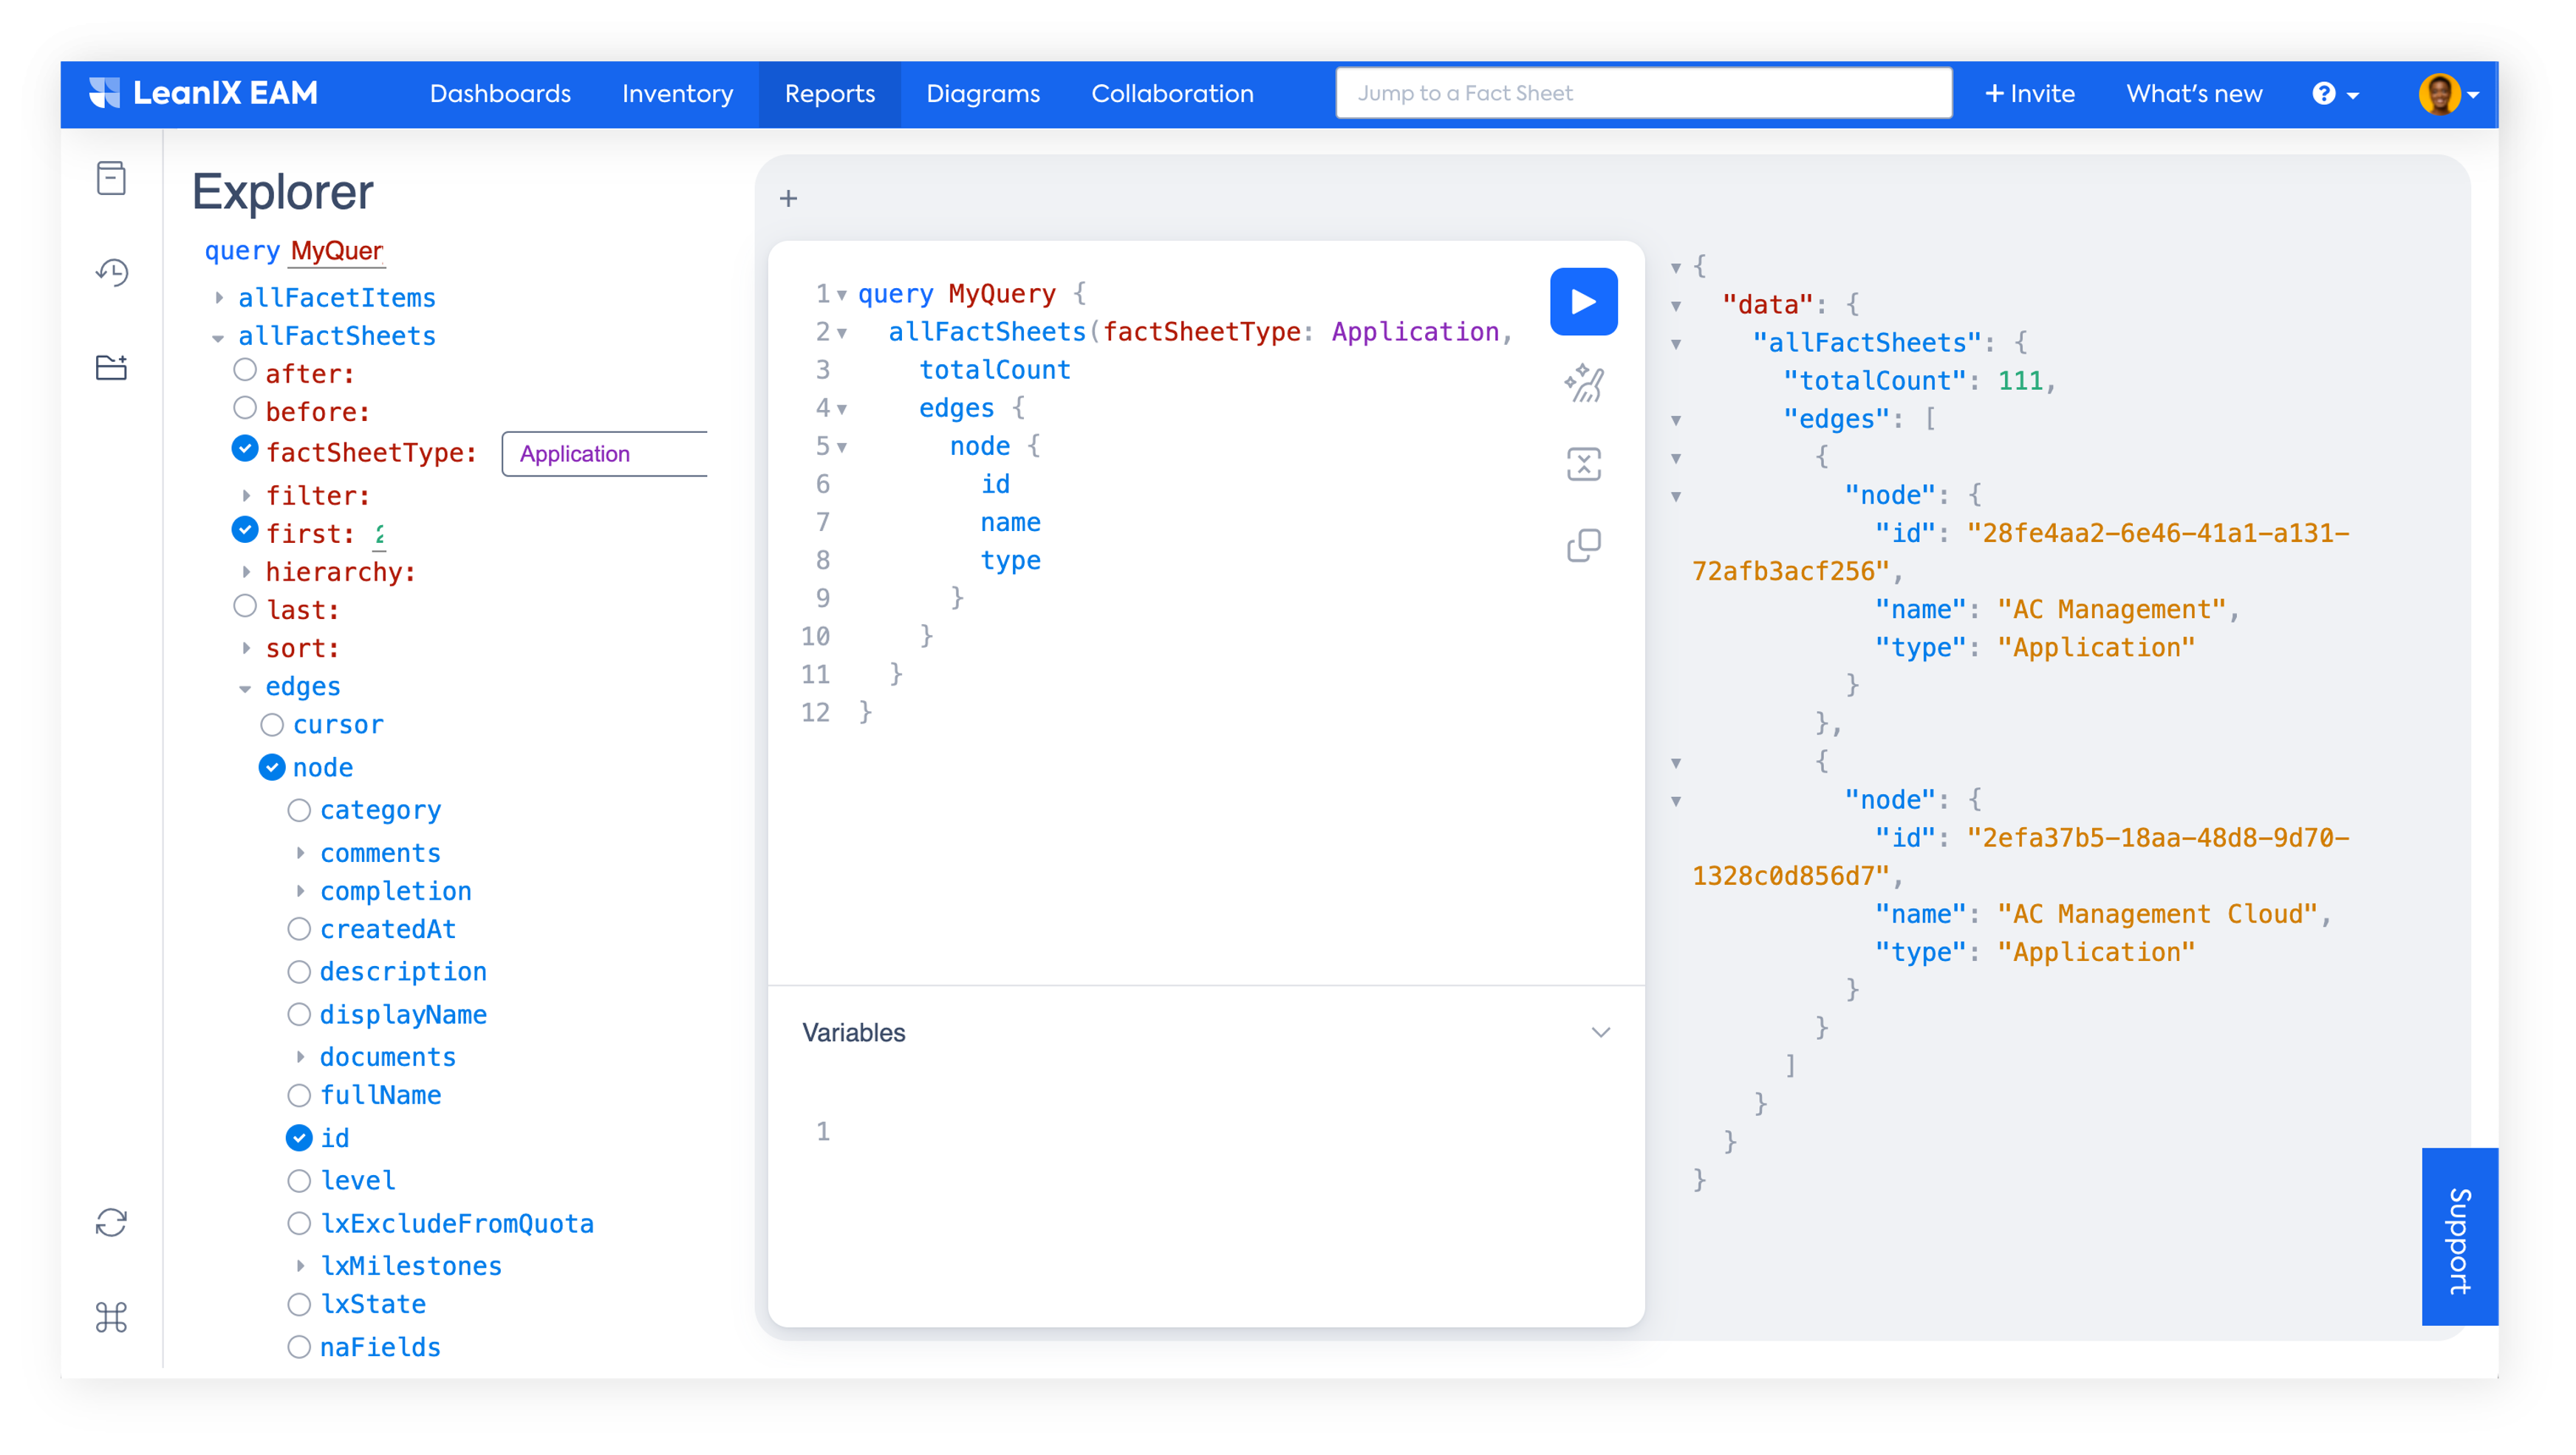Collapse the "data" object in results

[1676, 306]
